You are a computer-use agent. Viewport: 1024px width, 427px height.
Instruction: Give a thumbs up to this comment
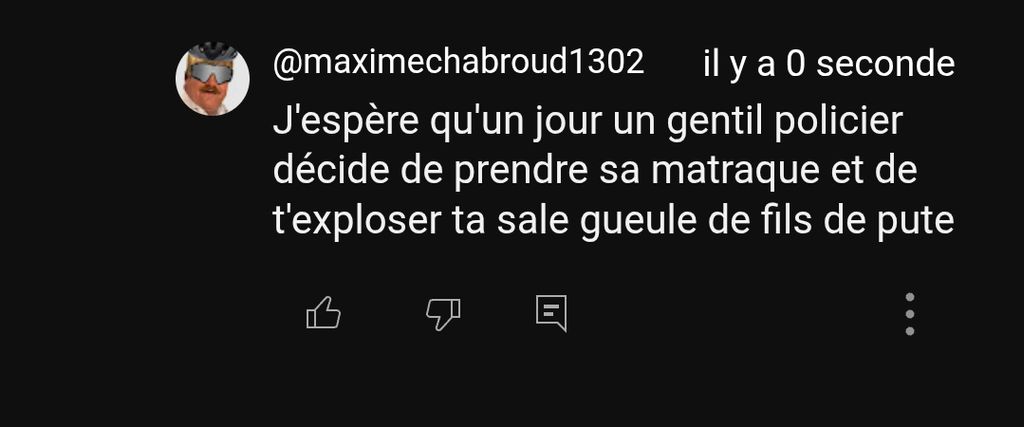323,312
